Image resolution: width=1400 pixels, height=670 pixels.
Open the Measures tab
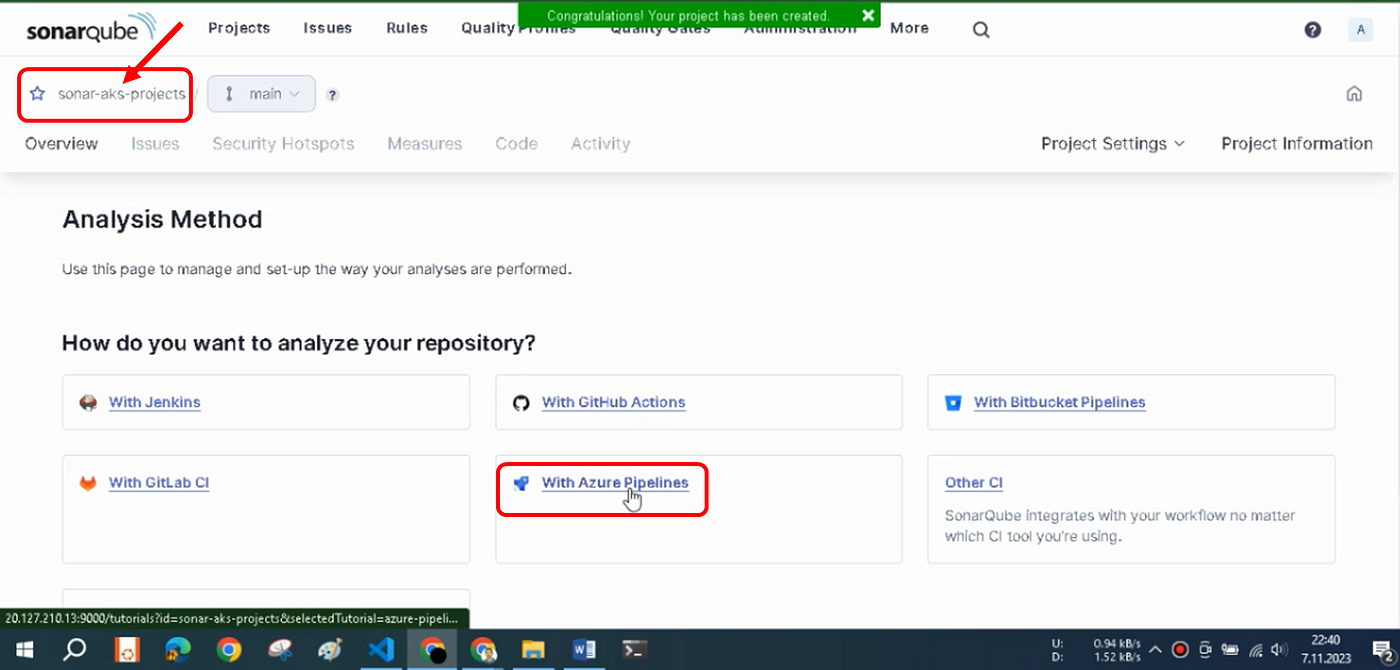tap(425, 144)
